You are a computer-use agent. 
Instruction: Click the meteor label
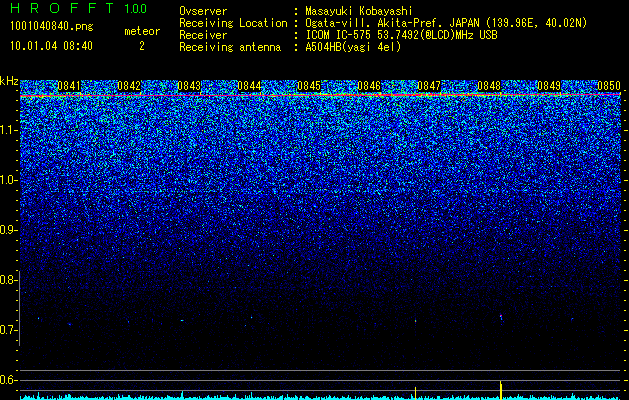point(142,31)
